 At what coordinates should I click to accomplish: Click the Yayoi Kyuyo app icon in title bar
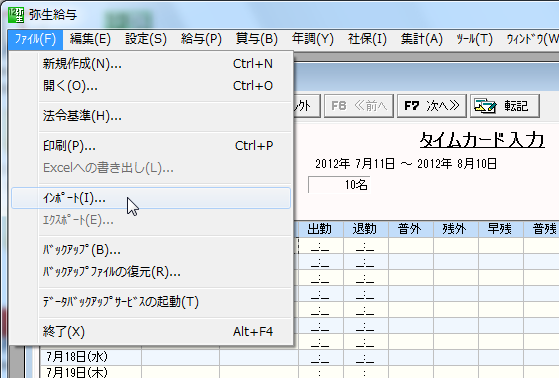tap(16, 15)
